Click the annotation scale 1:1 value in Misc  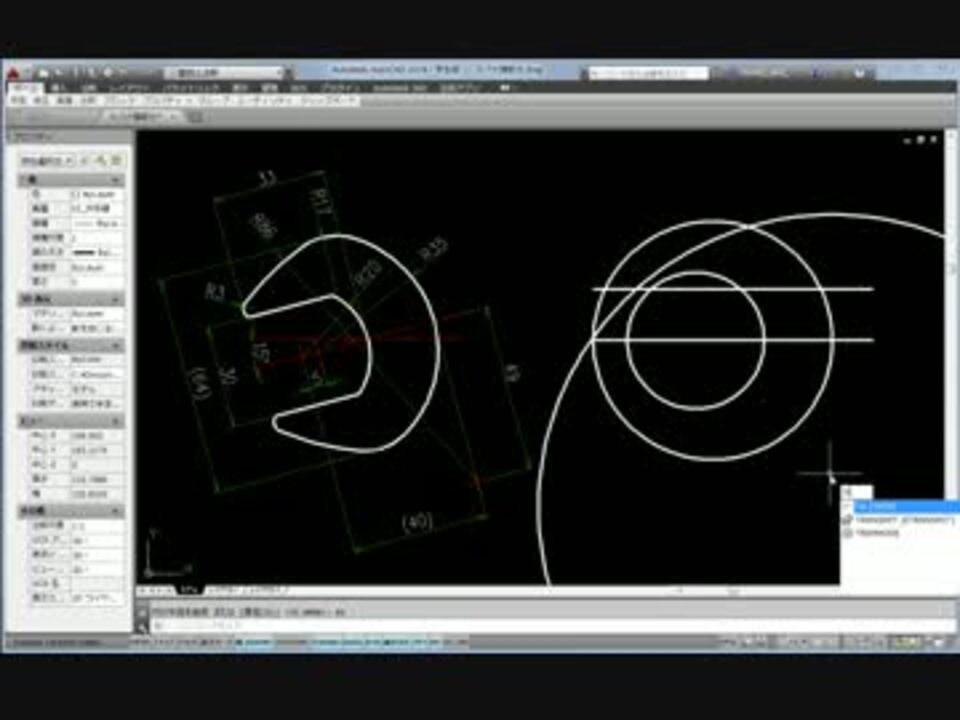click(96, 525)
